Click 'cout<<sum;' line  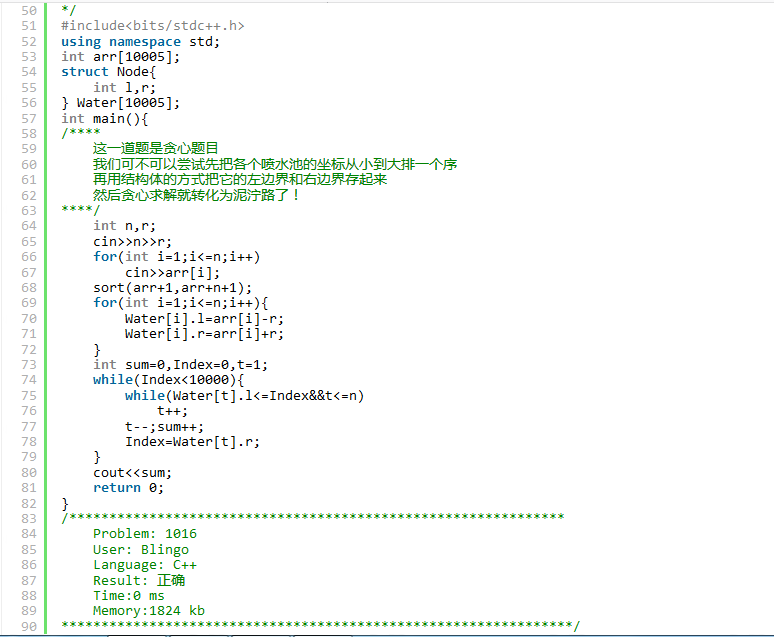coord(132,473)
